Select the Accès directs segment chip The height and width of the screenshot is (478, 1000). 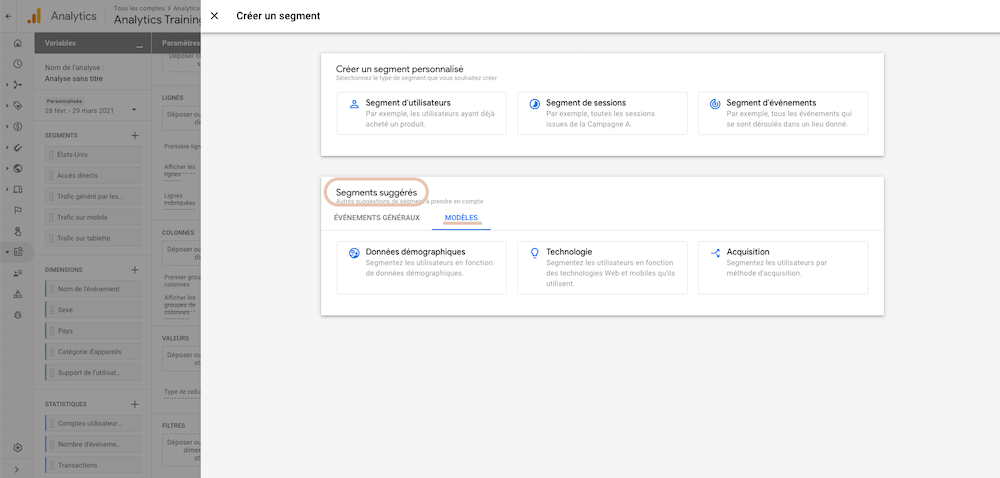93,175
